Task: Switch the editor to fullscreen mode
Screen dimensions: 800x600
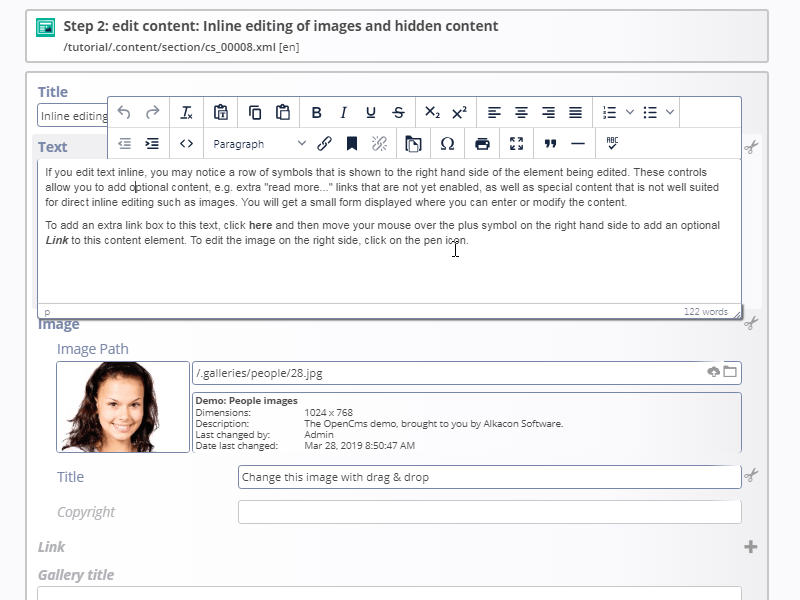Action: click(x=514, y=144)
